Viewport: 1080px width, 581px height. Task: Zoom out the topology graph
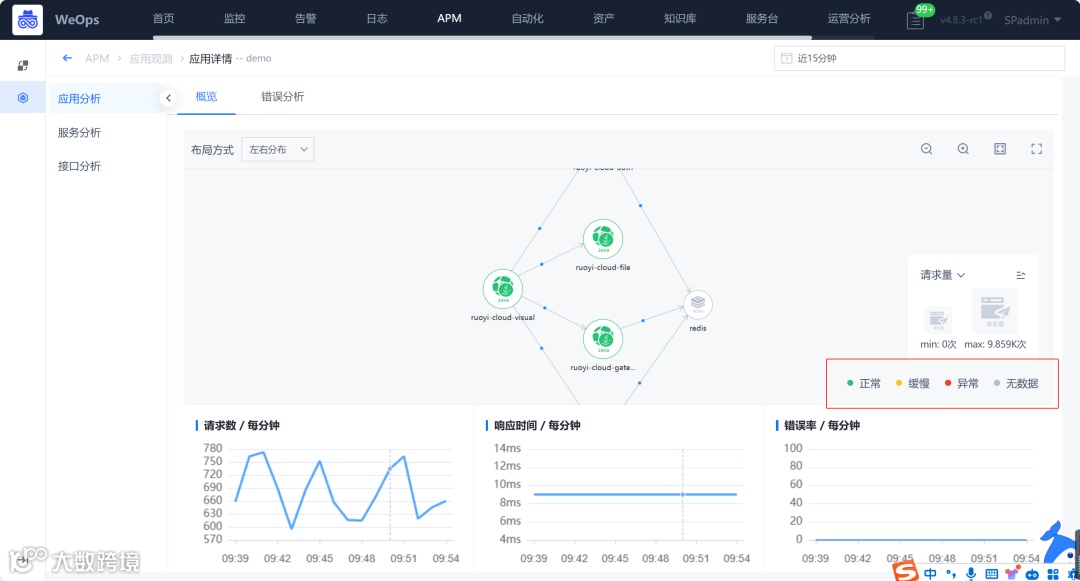coord(926,149)
